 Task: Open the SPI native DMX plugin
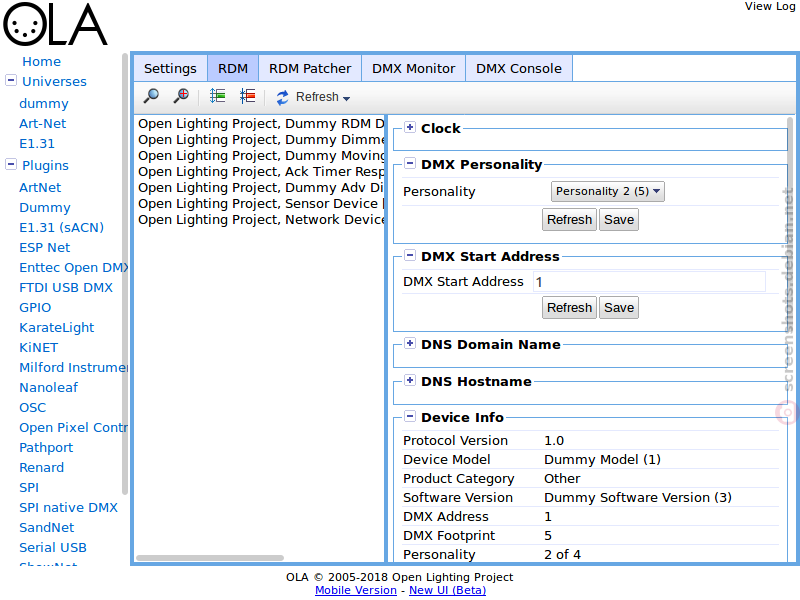68,508
